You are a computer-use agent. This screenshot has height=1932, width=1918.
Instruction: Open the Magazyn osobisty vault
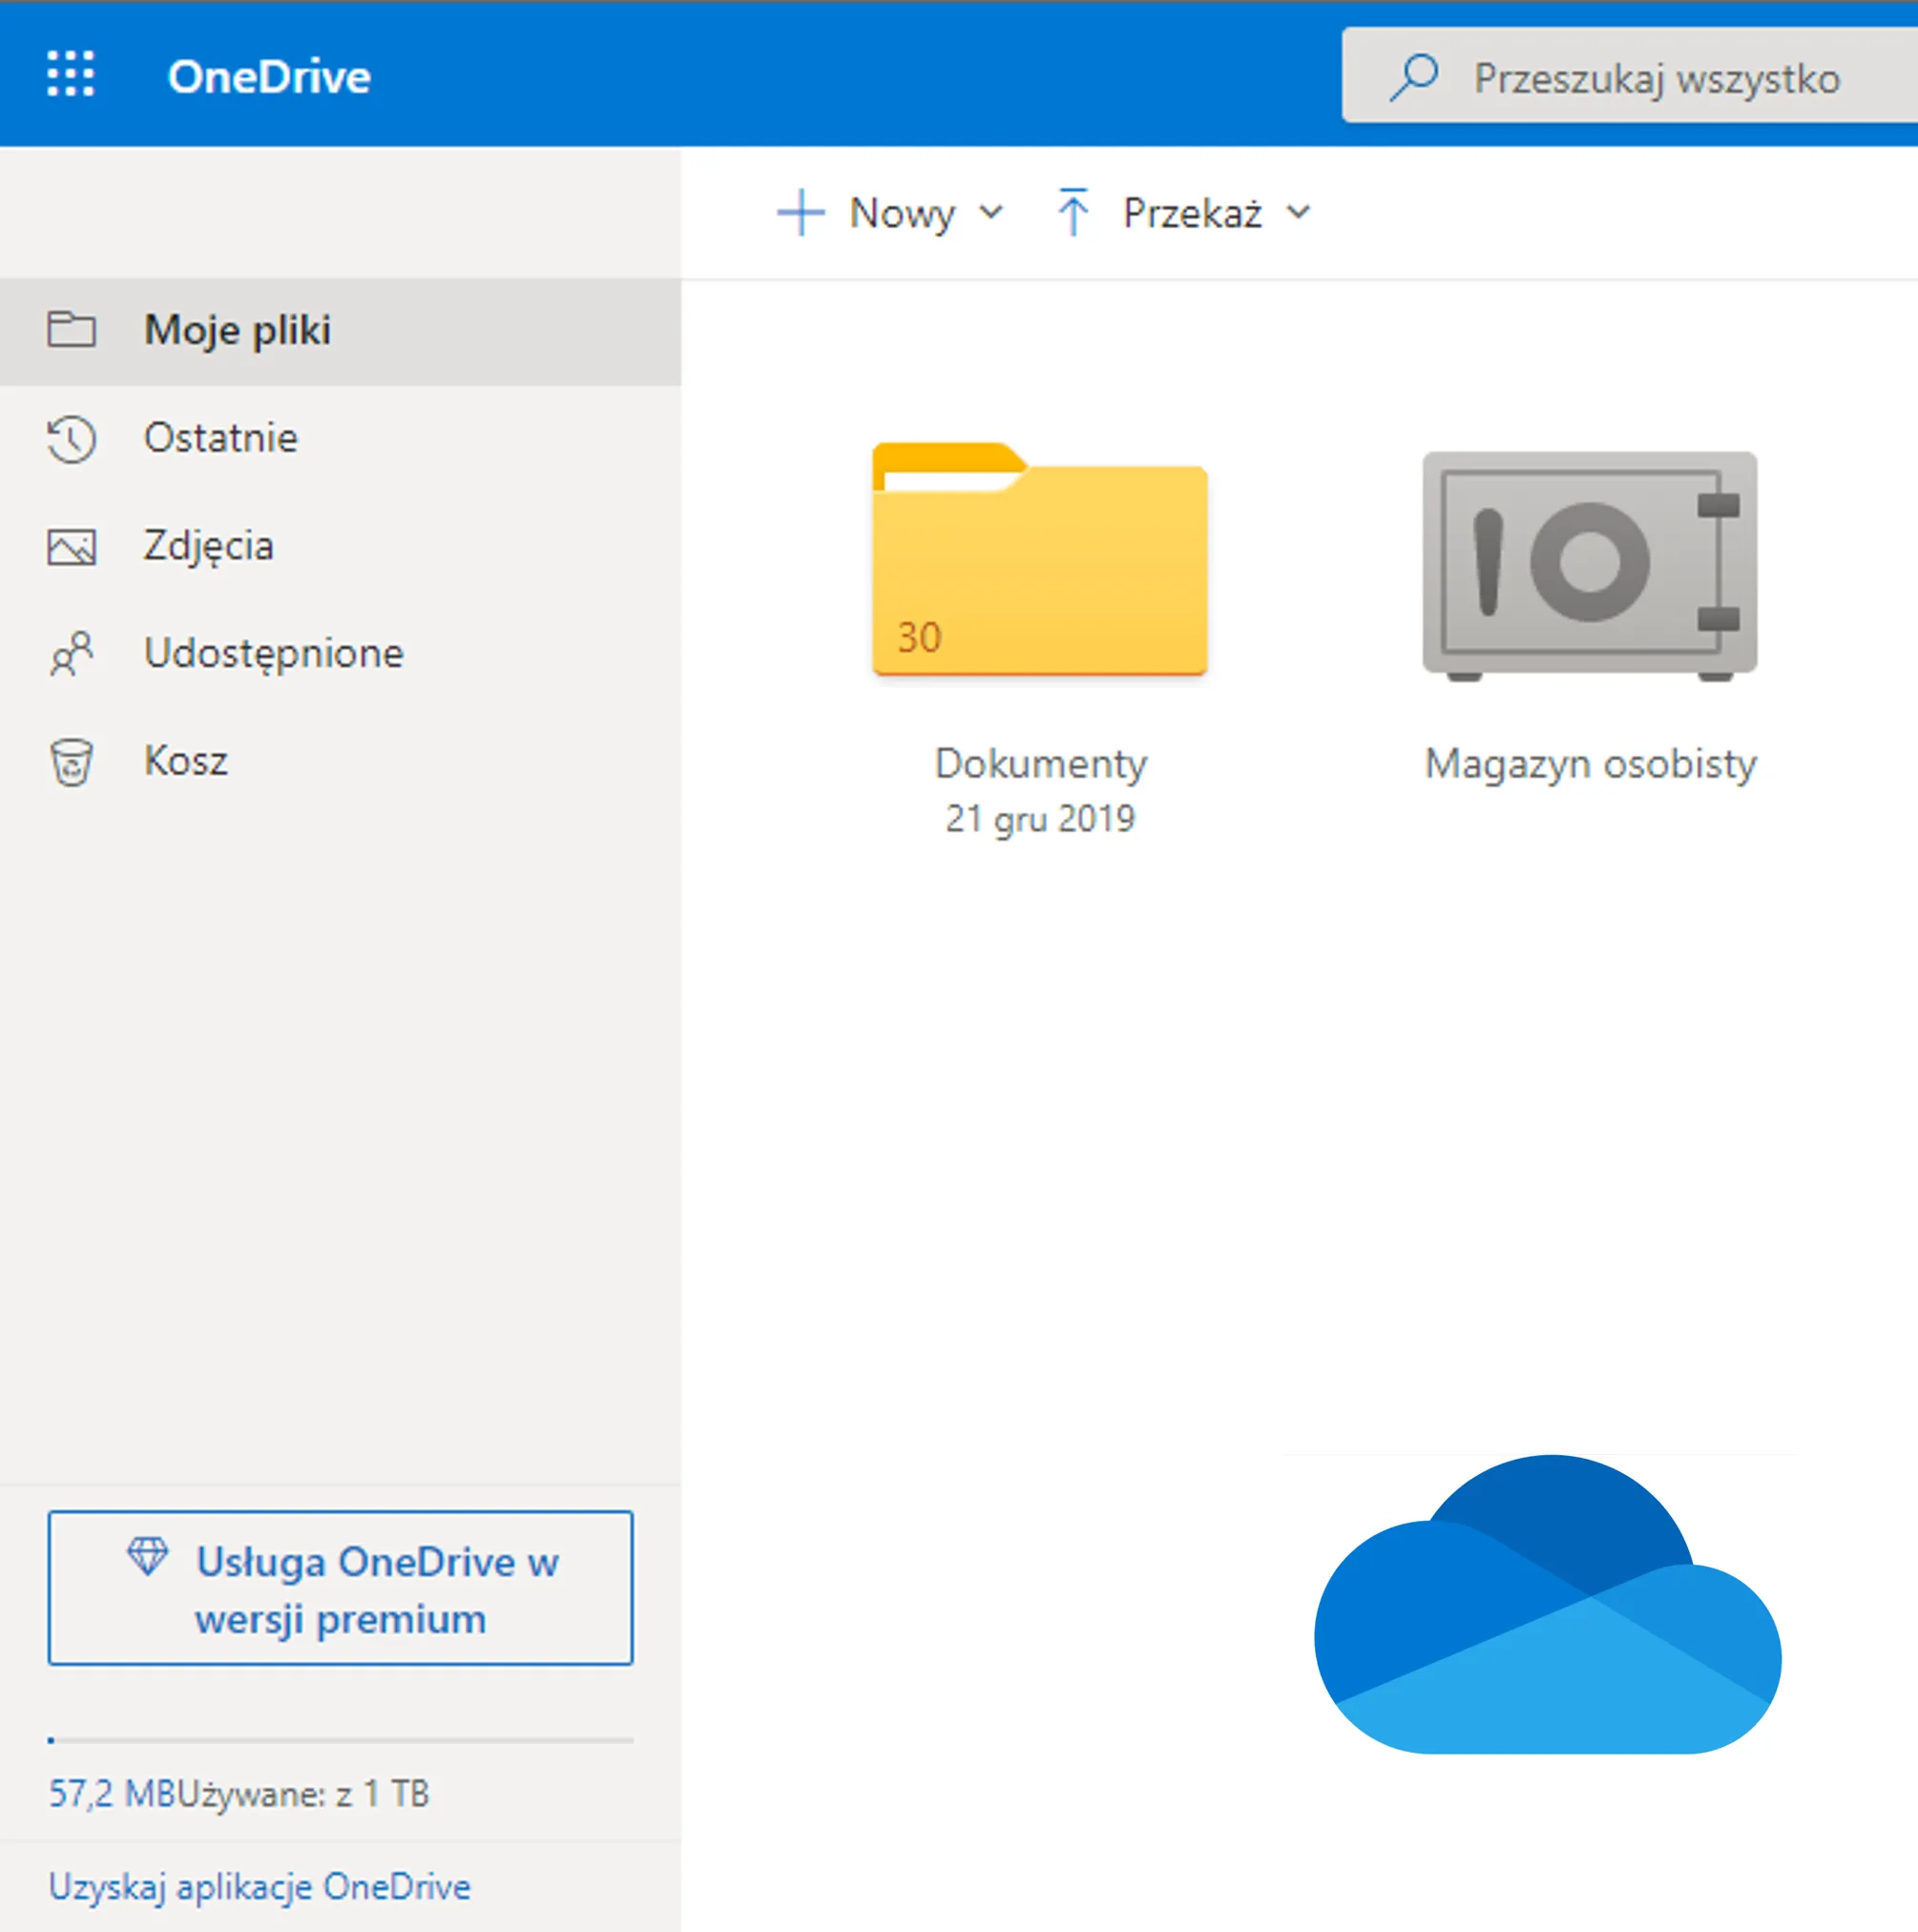[x=1589, y=566]
